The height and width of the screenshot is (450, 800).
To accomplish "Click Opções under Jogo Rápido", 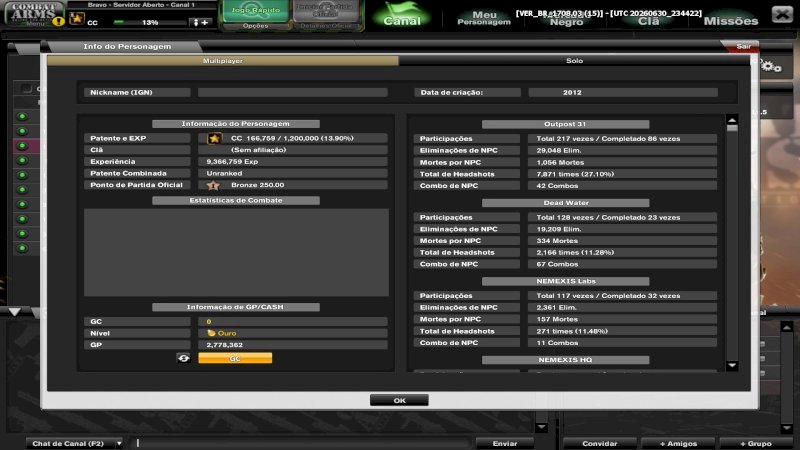I will click(256, 26).
